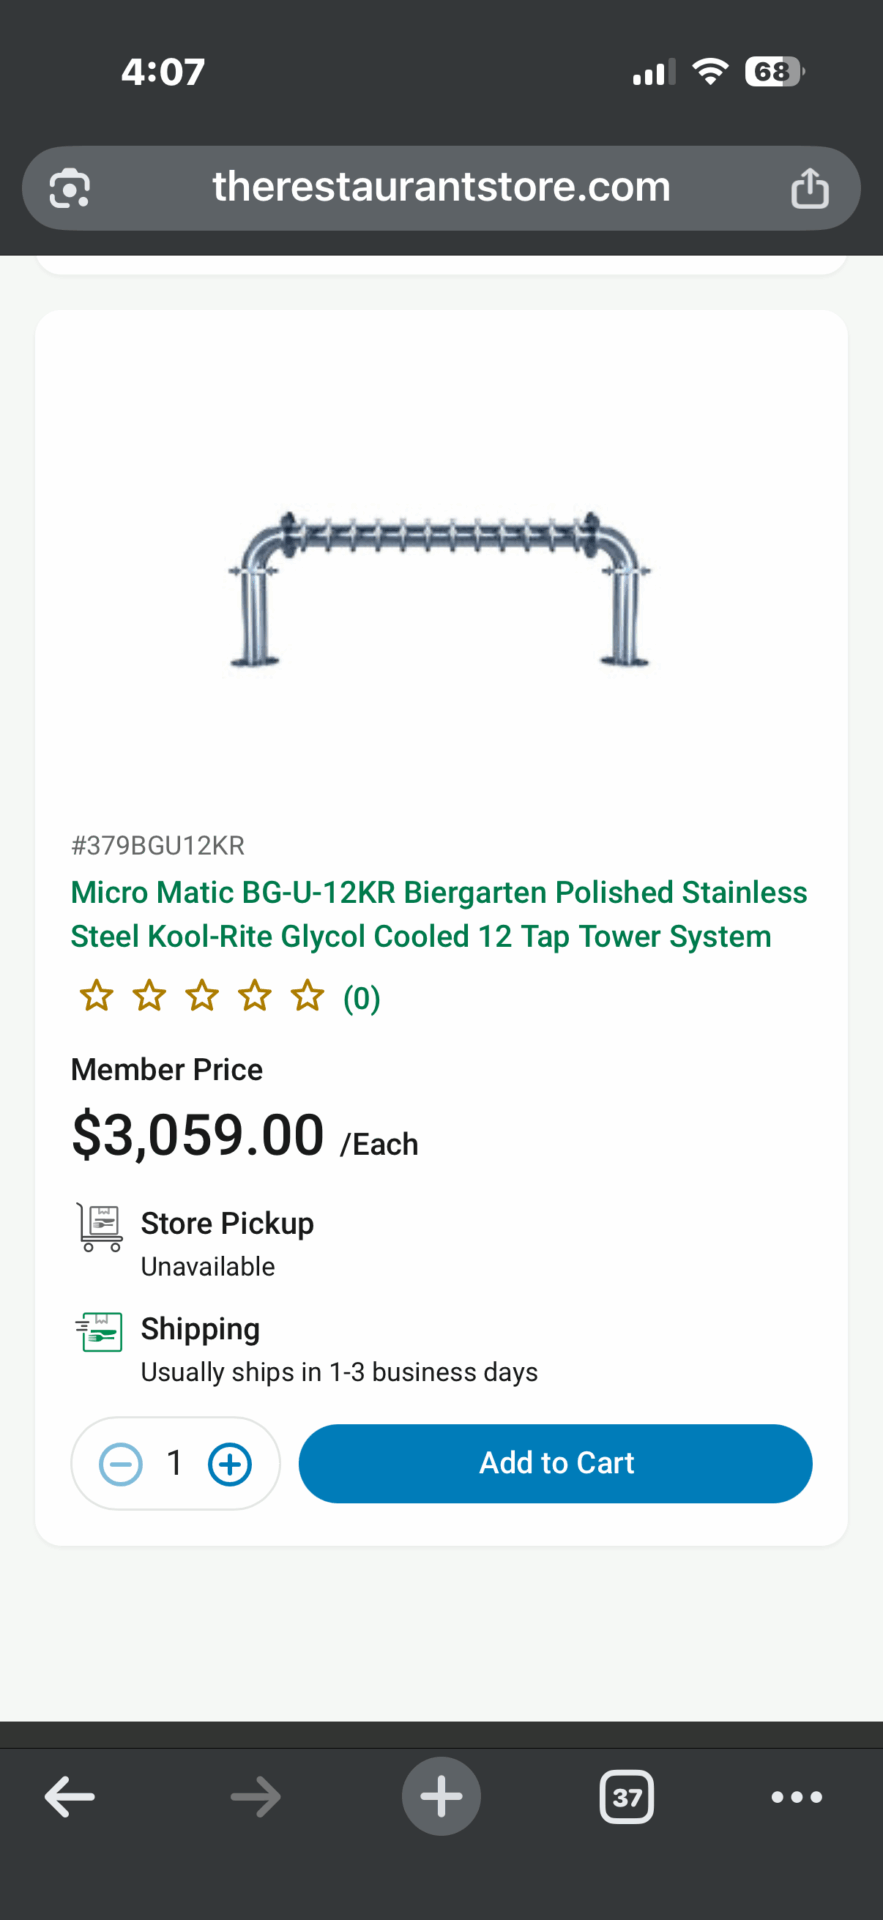Tap the fifth rating star
Viewport: 883px width, 1920px height.
click(x=307, y=996)
